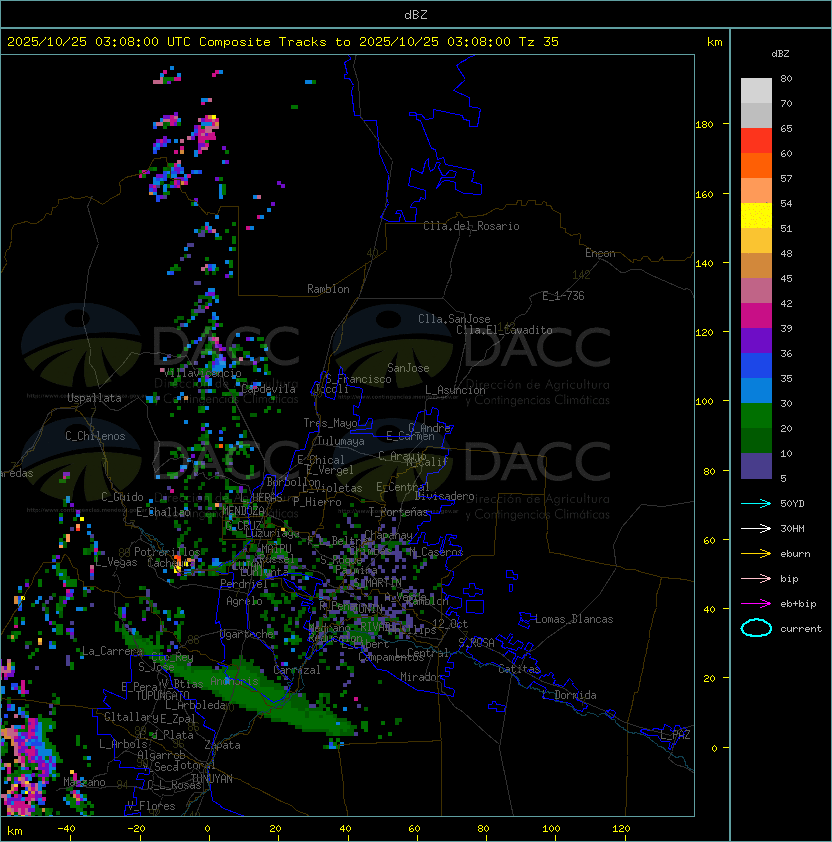Screen dimensions: 832x842
Task: Click the 'Clla.El_Cavadito' map label
Action: click(504, 330)
